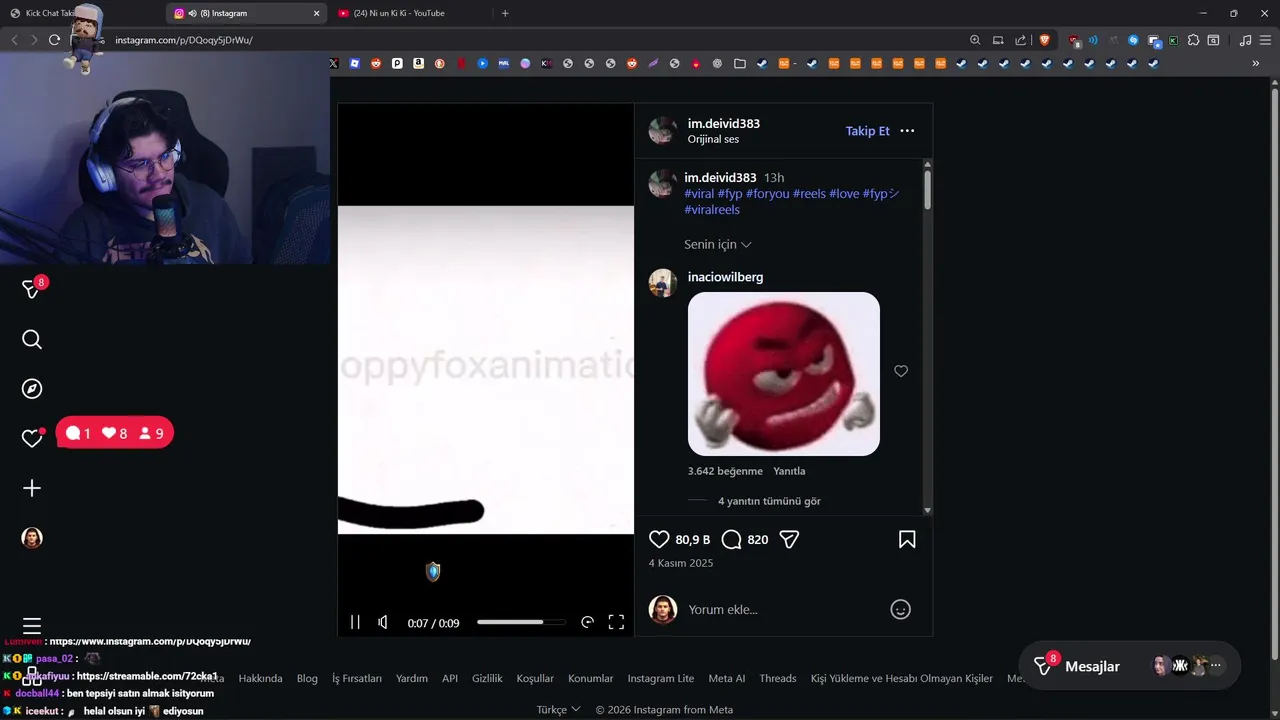Switch to the Ni un Ki Ki YouTube tab
The image size is (1280, 720).
click(x=399, y=13)
